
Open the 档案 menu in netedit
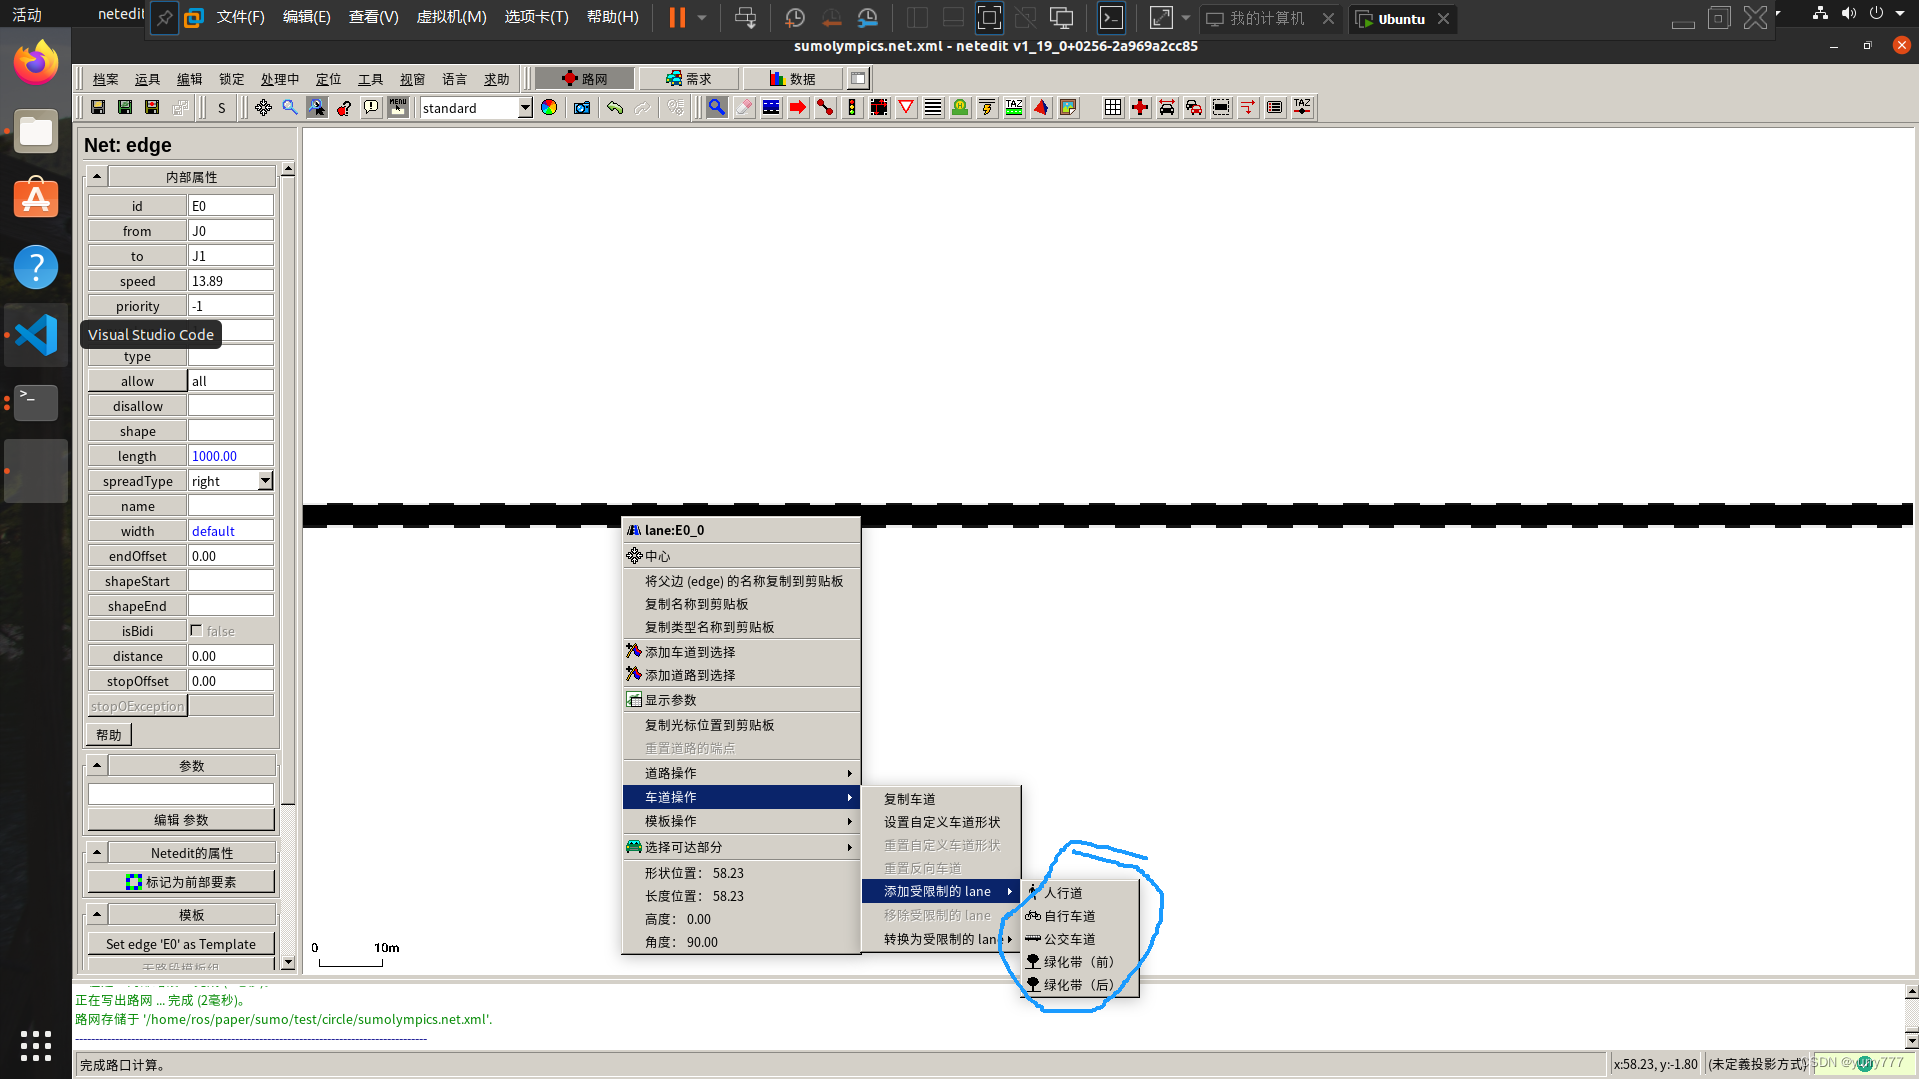[x=105, y=79]
